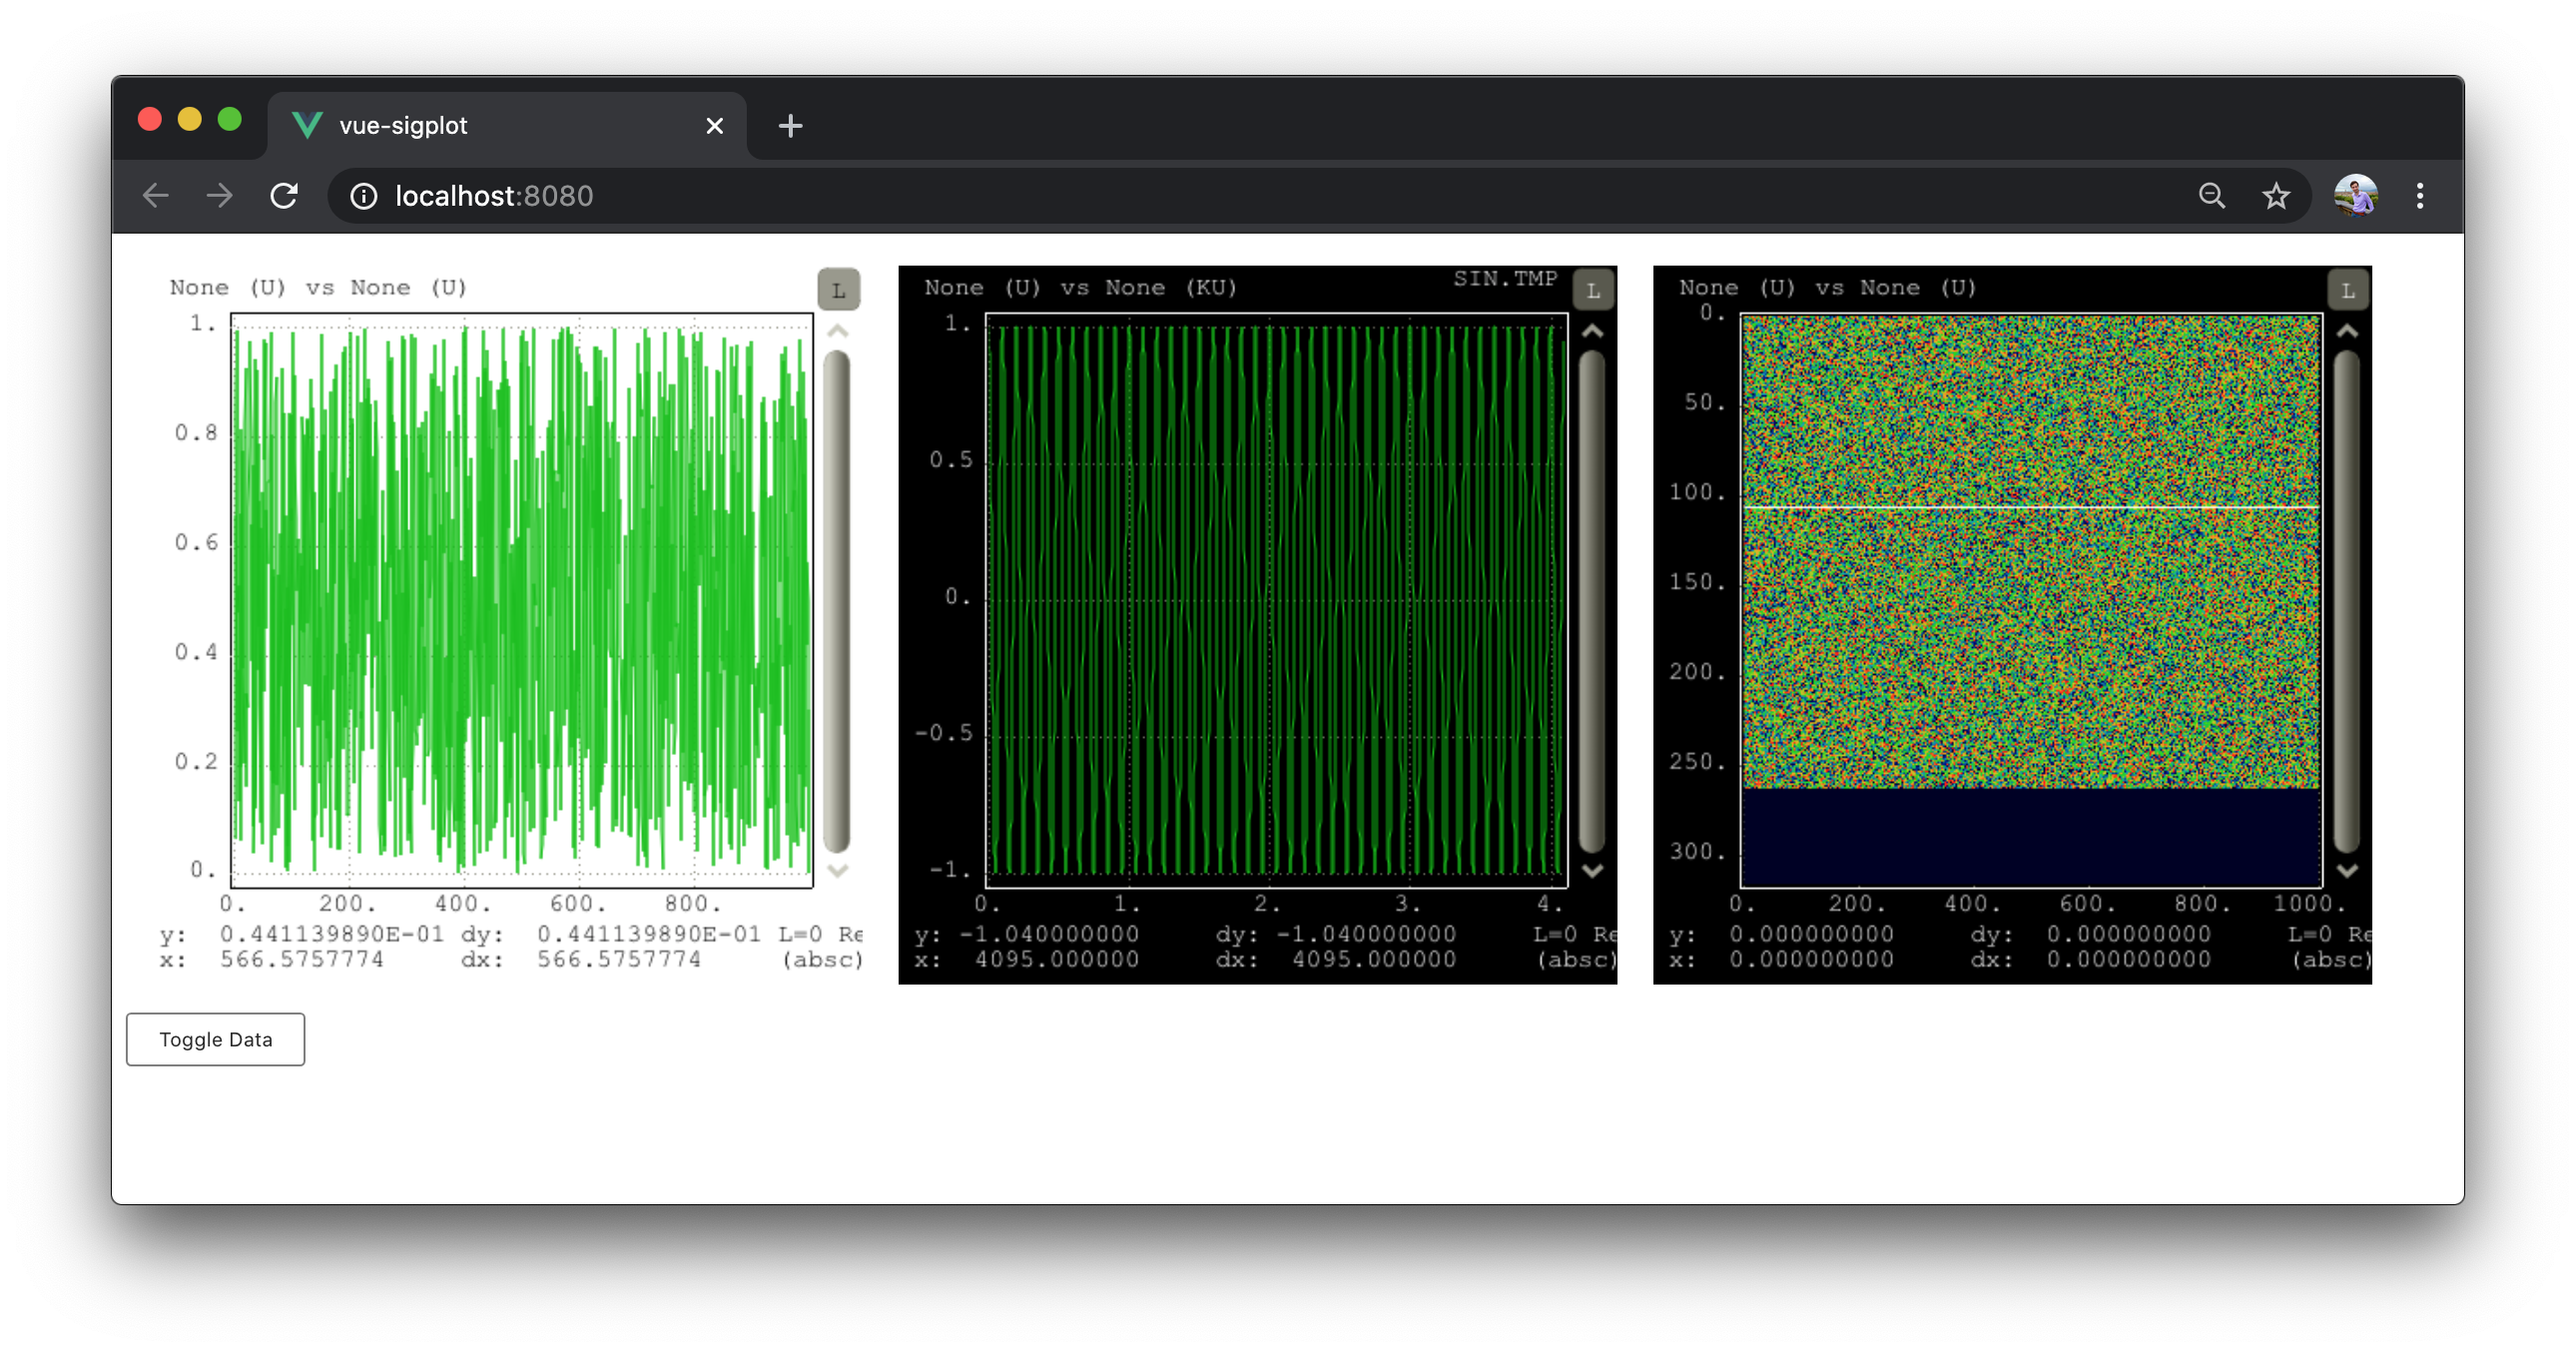
Task: Bookmark this page with the star icon
Action: coord(2276,196)
